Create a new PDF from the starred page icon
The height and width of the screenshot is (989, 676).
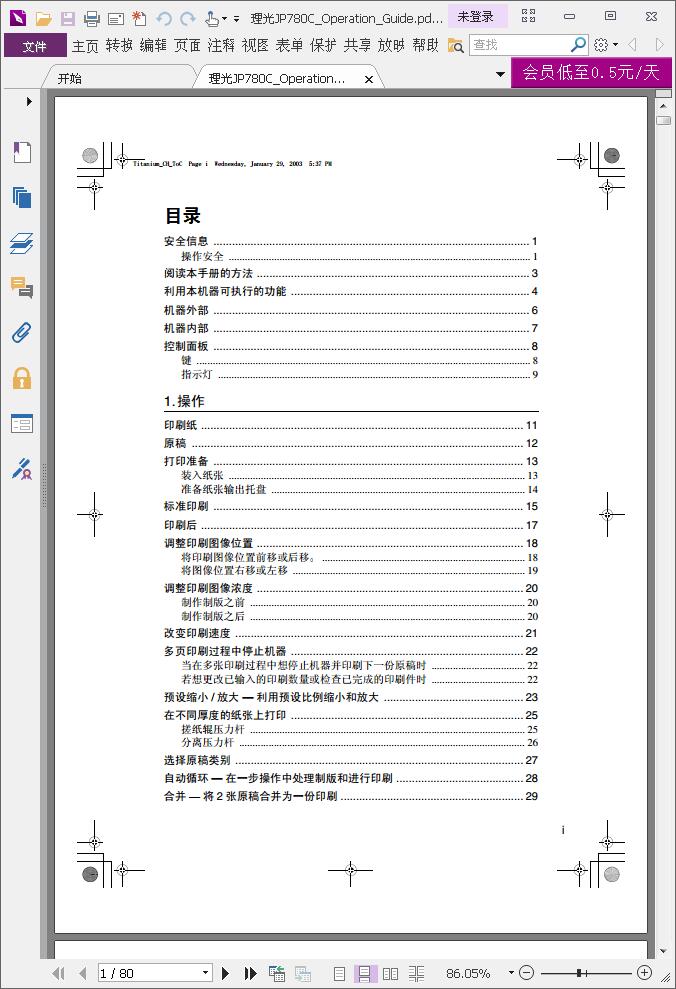139,18
